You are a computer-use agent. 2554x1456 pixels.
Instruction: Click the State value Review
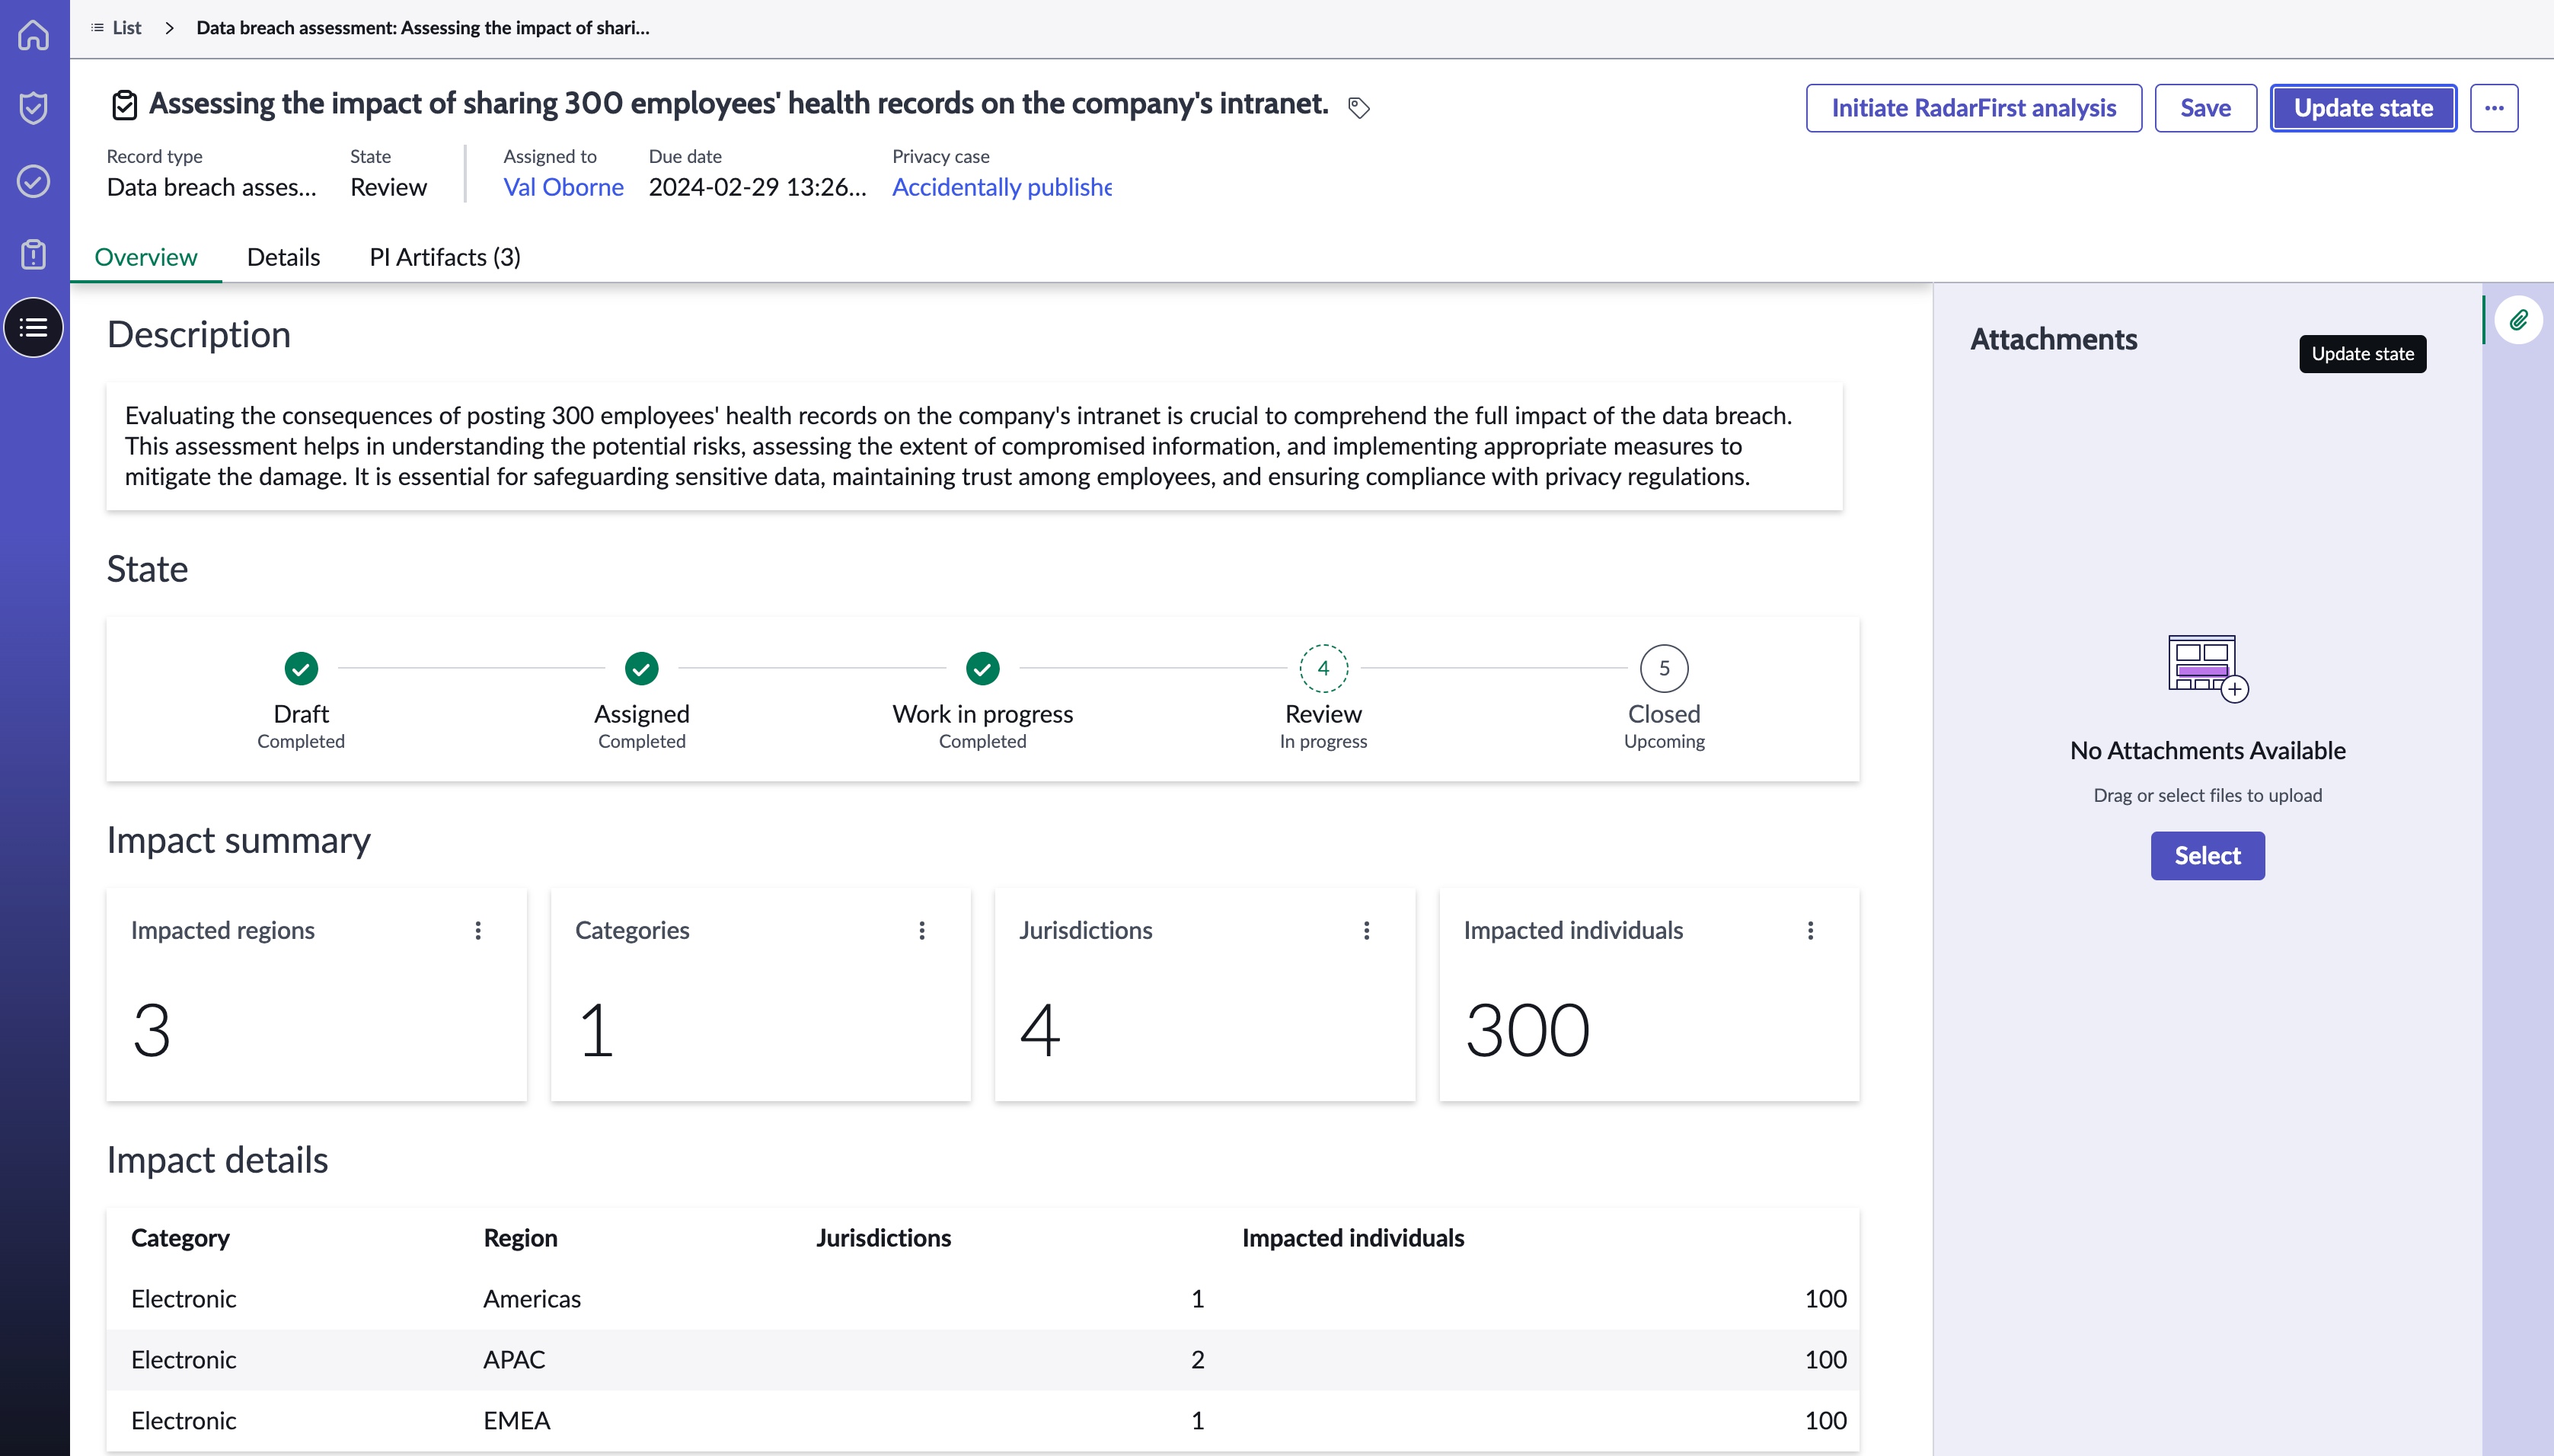(388, 187)
